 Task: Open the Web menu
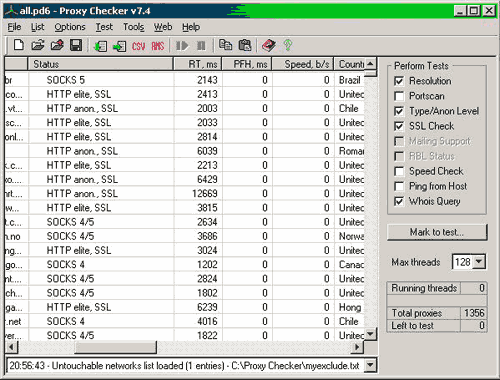pos(163,27)
